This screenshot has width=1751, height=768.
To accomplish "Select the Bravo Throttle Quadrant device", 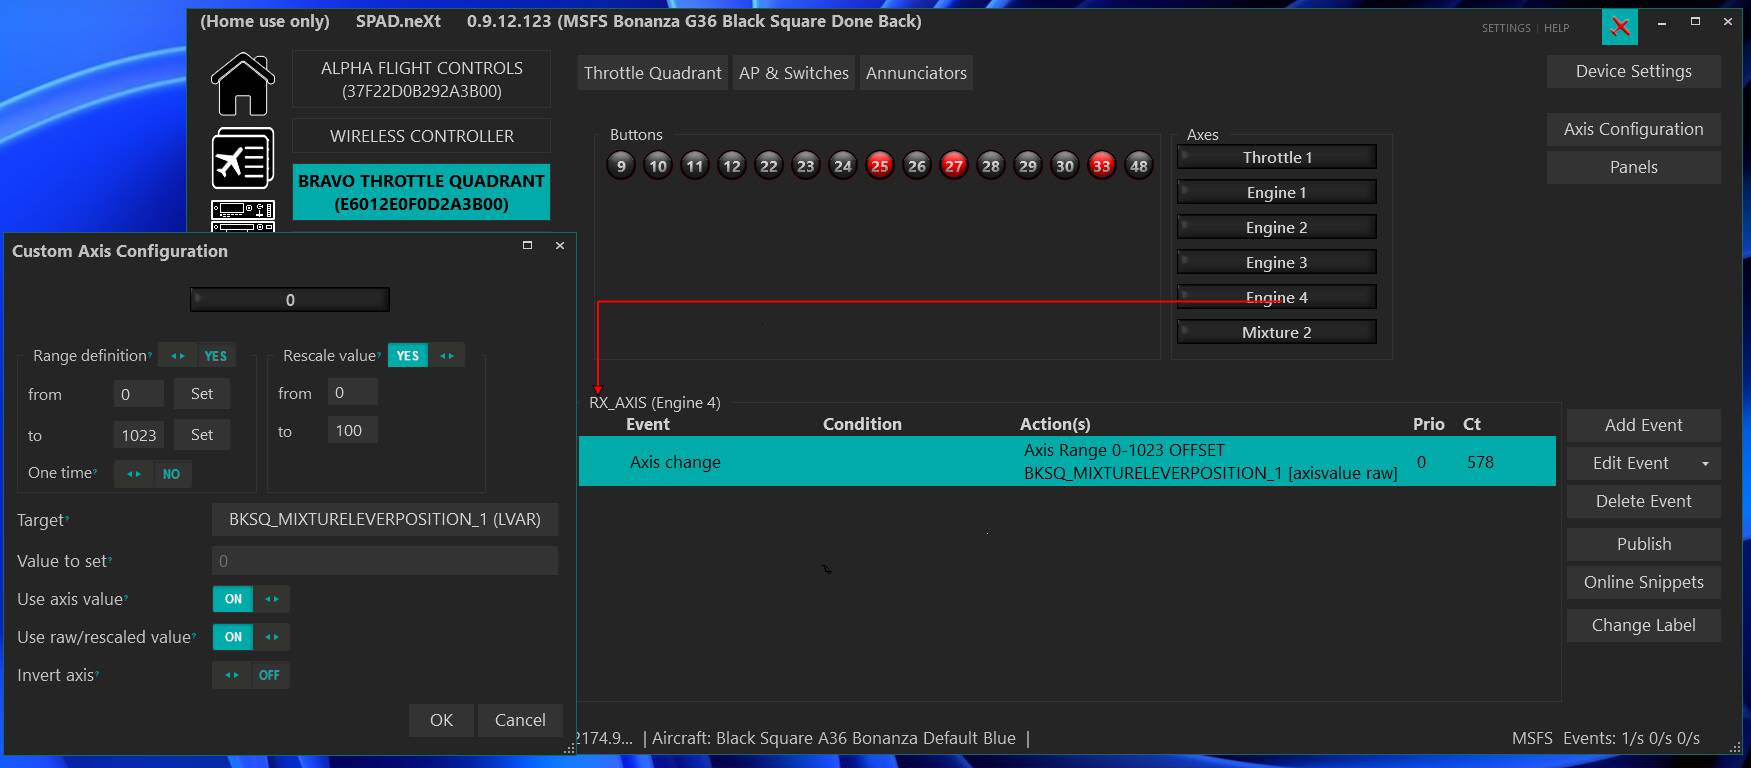I will 421,192.
